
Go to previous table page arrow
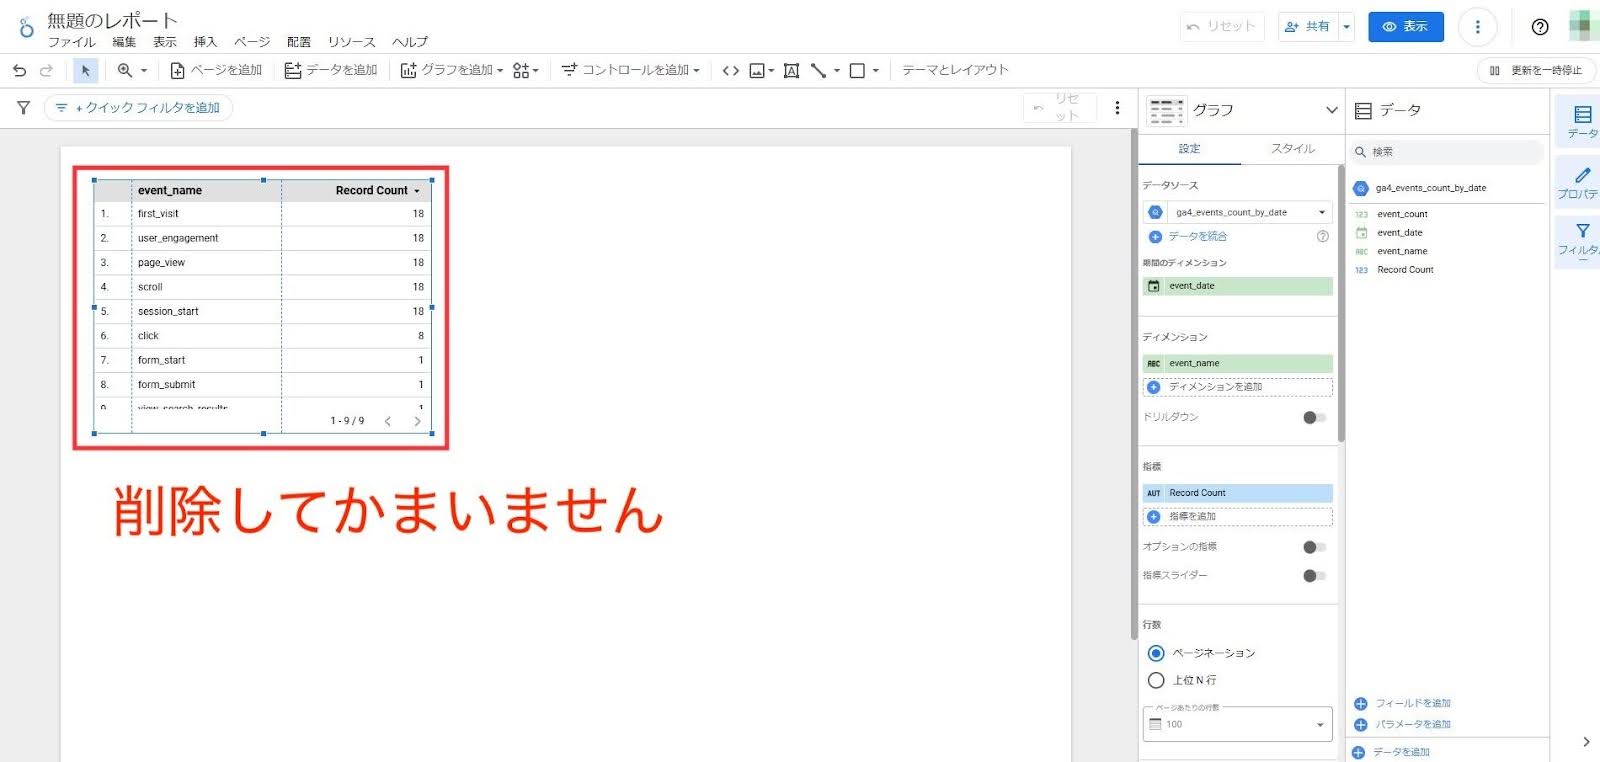pyautogui.click(x=388, y=421)
